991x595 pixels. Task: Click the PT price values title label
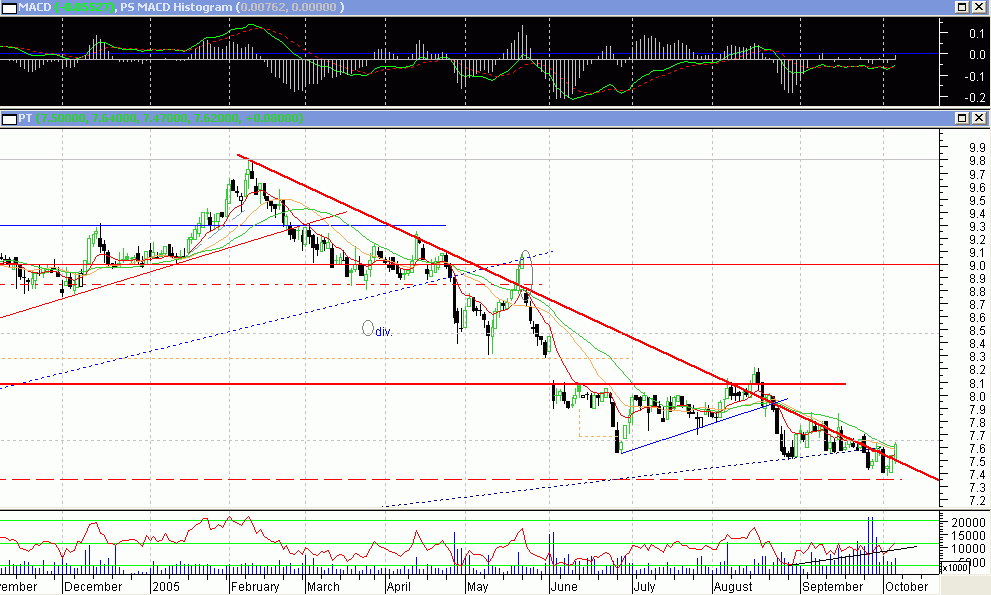click(169, 118)
